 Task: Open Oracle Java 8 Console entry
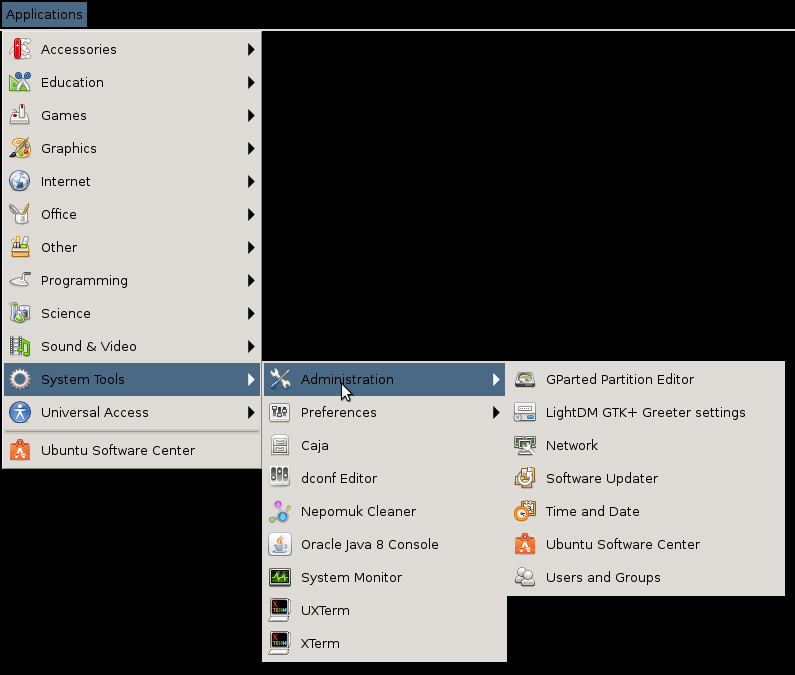click(x=384, y=544)
